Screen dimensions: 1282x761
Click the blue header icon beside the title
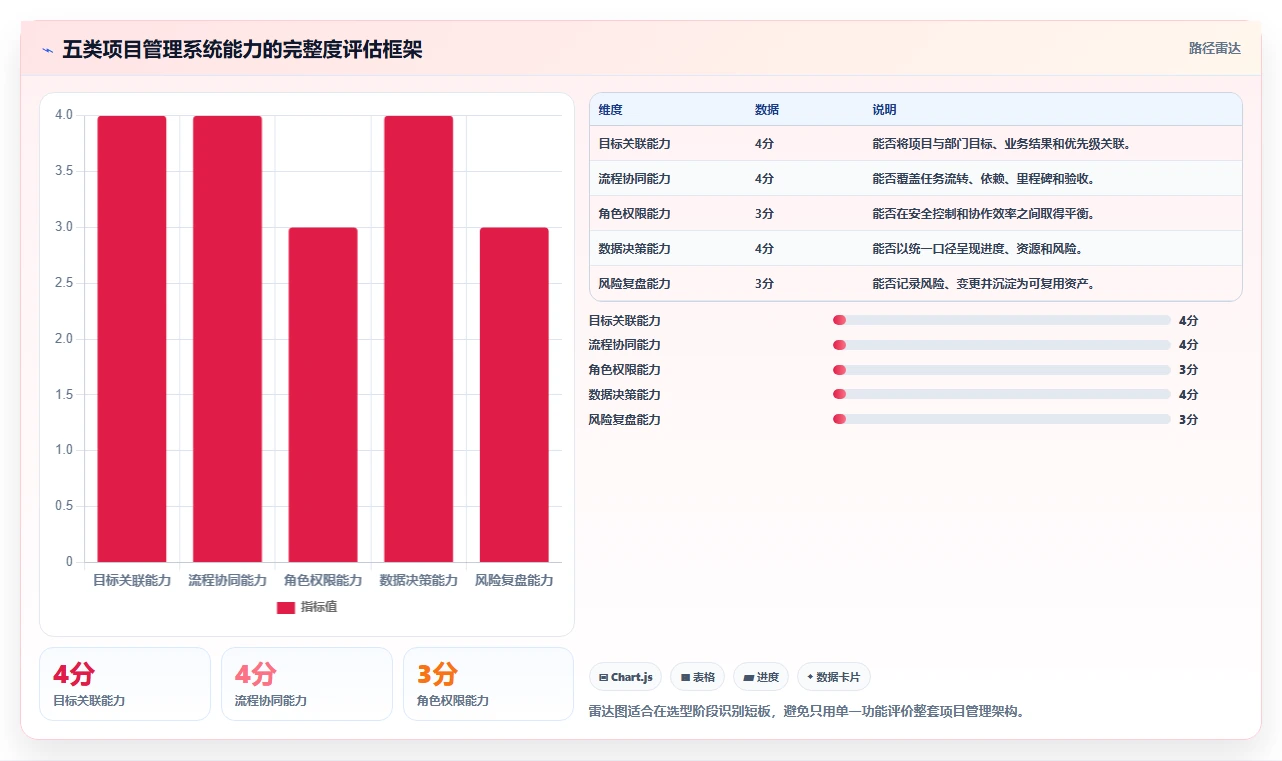(x=47, y=50)
